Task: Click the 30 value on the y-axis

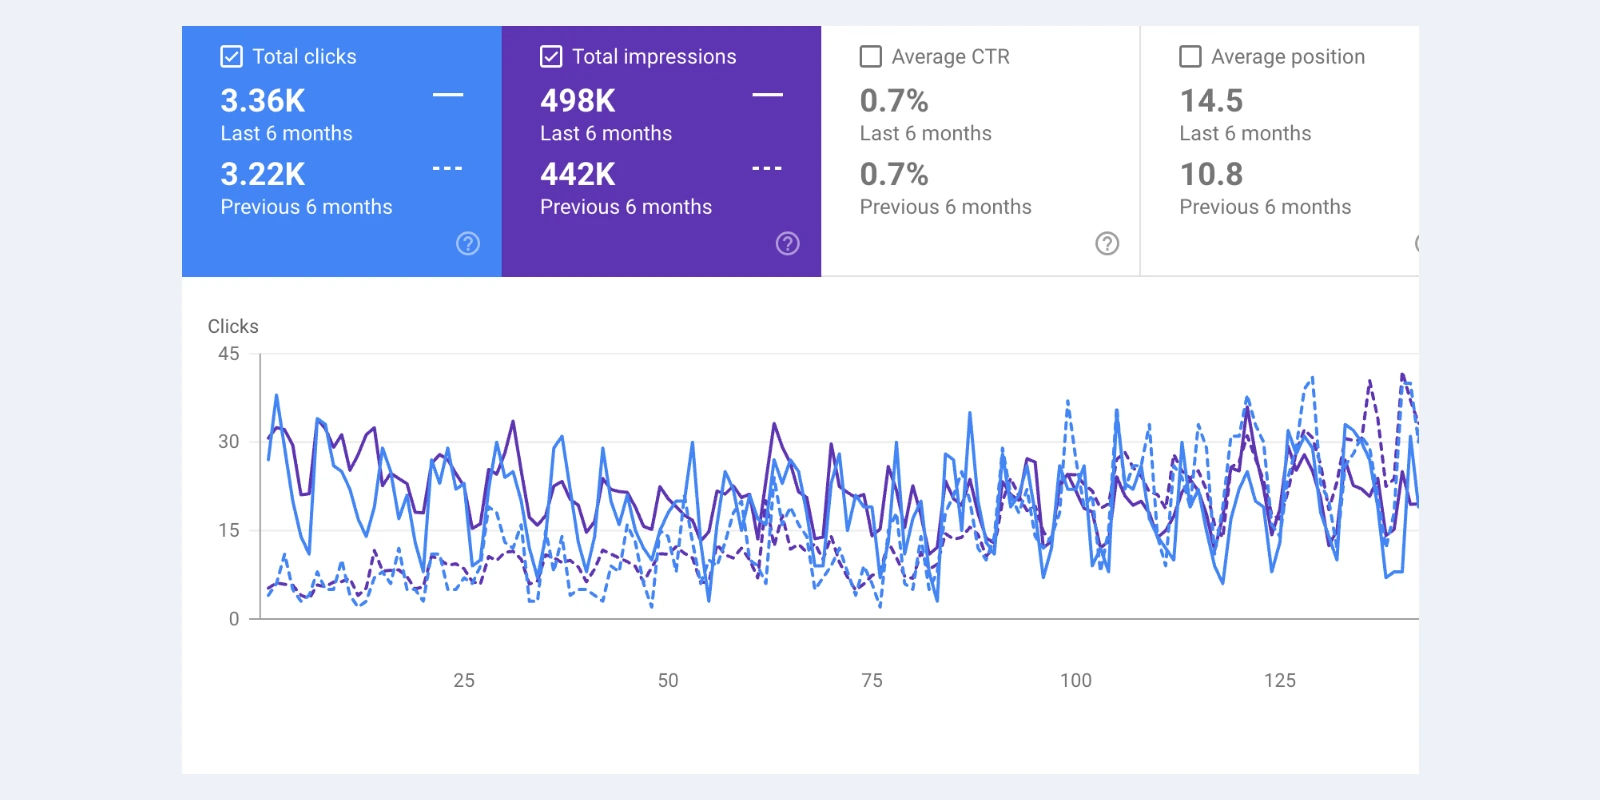Action: [x=229, y=441]
